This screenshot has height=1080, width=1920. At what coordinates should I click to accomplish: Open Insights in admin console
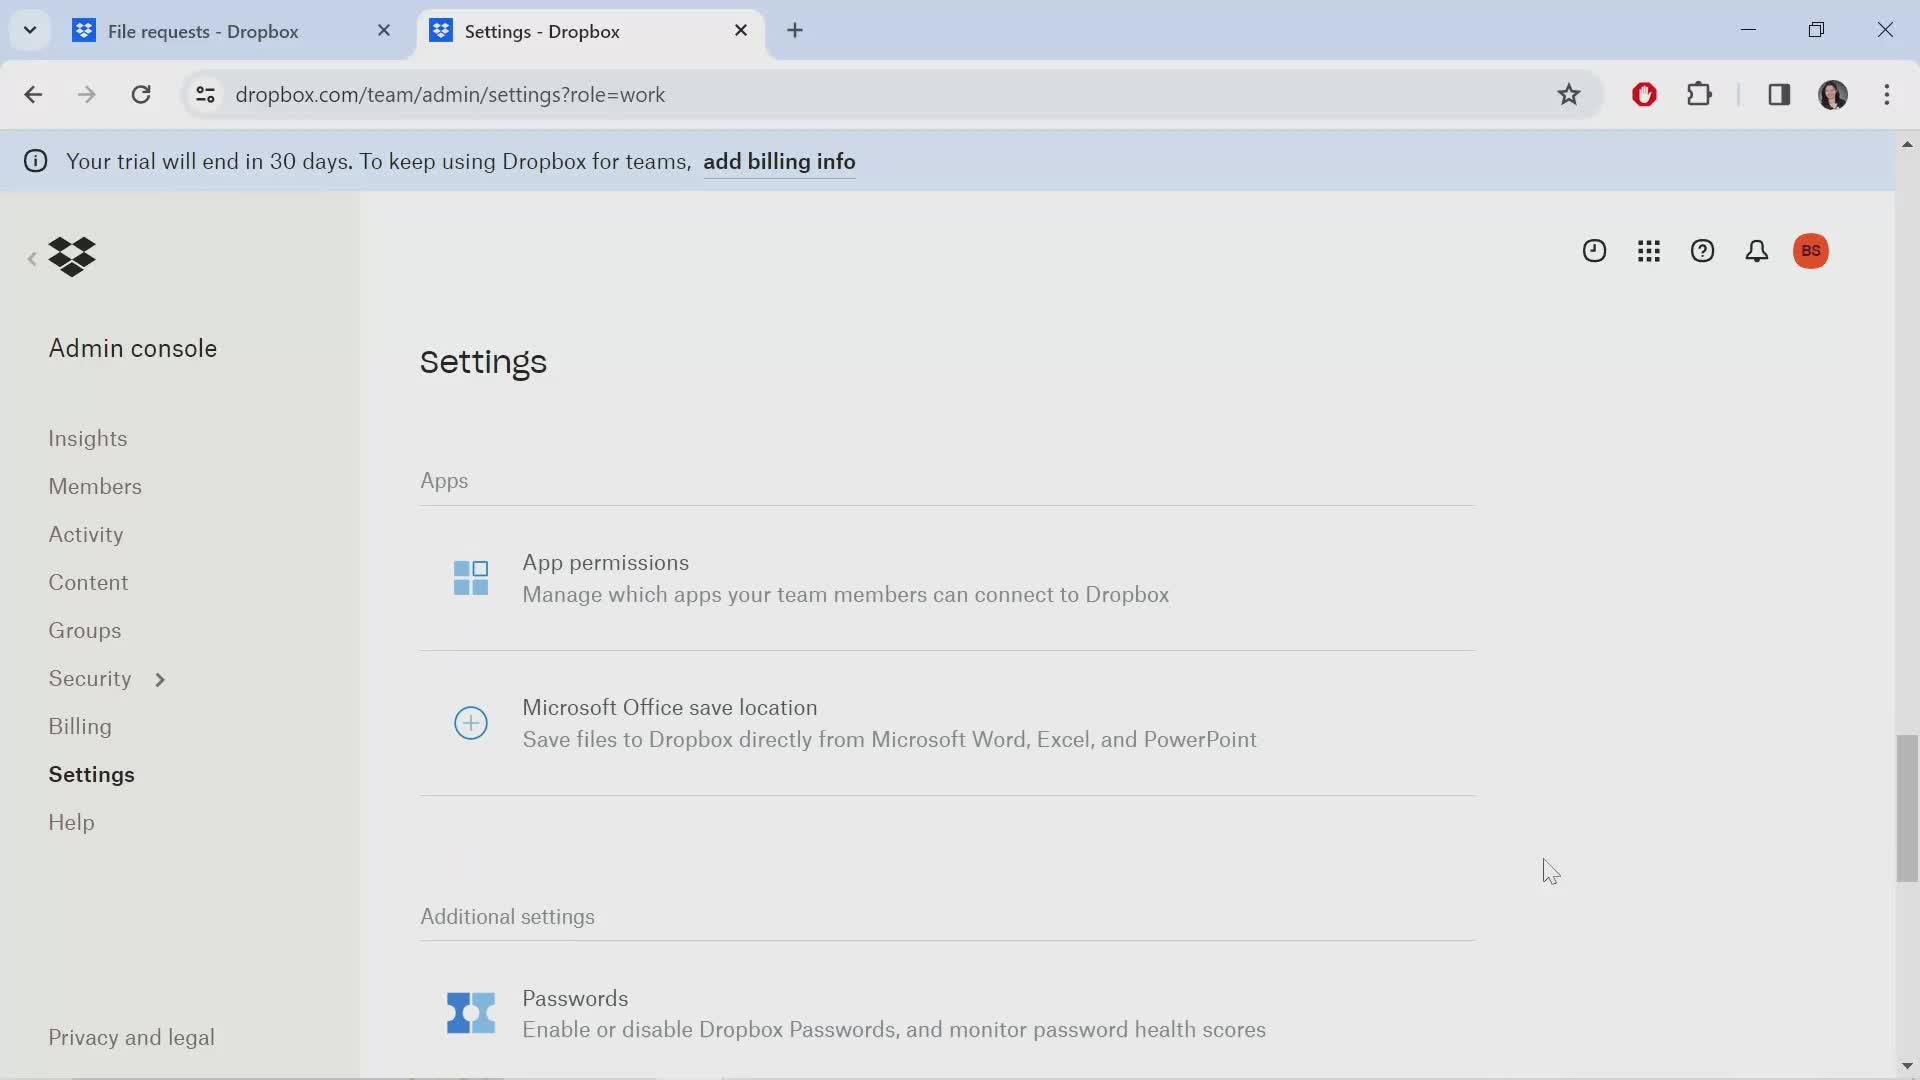(x=88, y=438)
